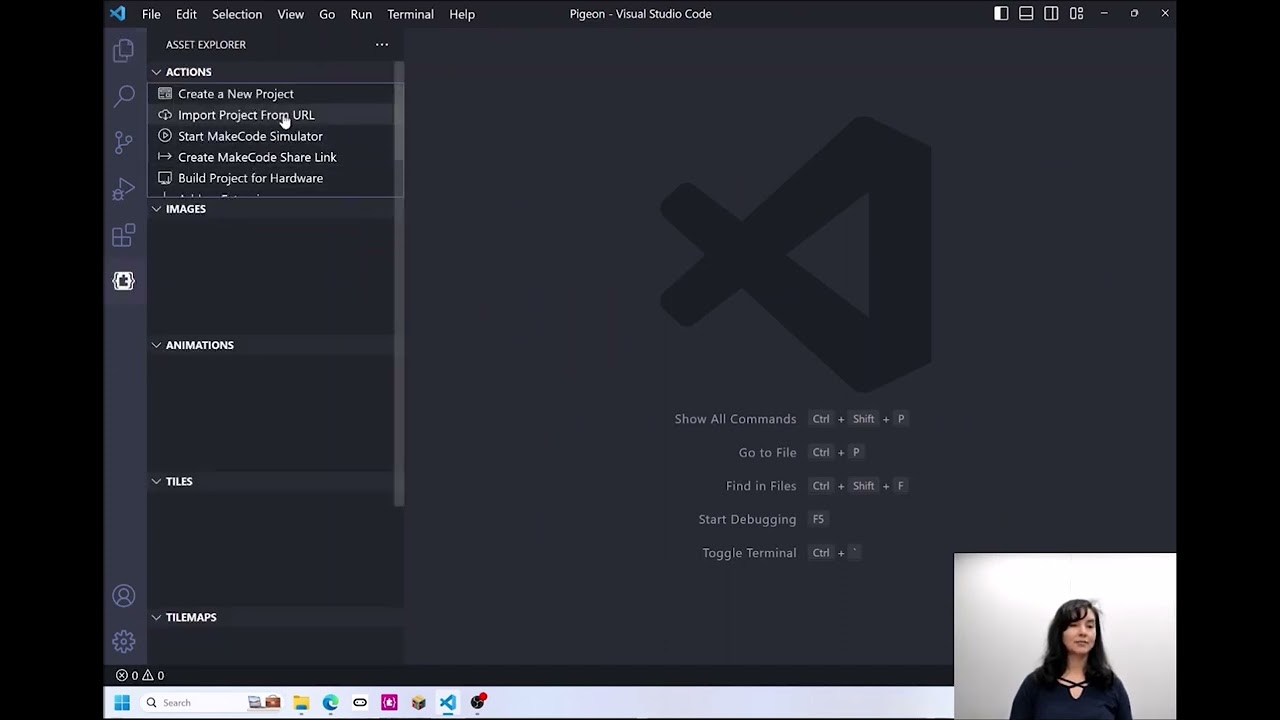This screenshot has width=1280, height=720.
Task: Open the Manage gear icon
Action: (124, 641)
